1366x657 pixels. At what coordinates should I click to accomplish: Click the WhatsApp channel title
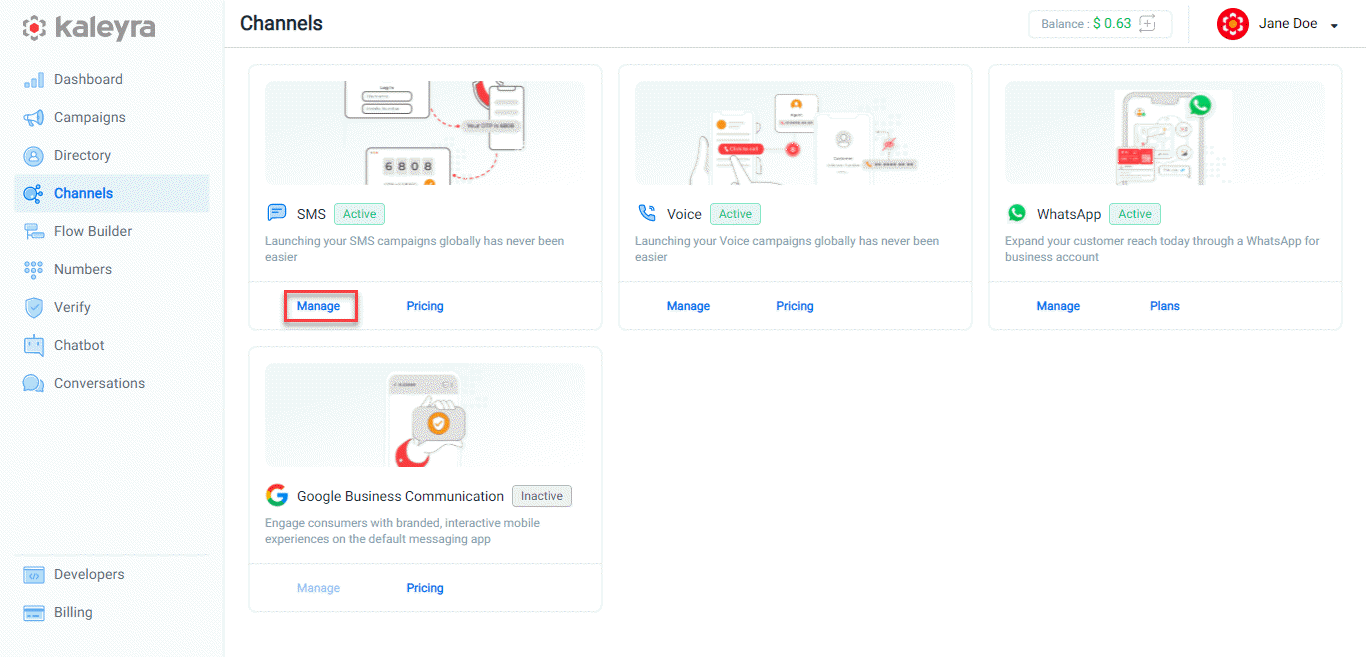pyautogui.click(x=1069, y=214)
